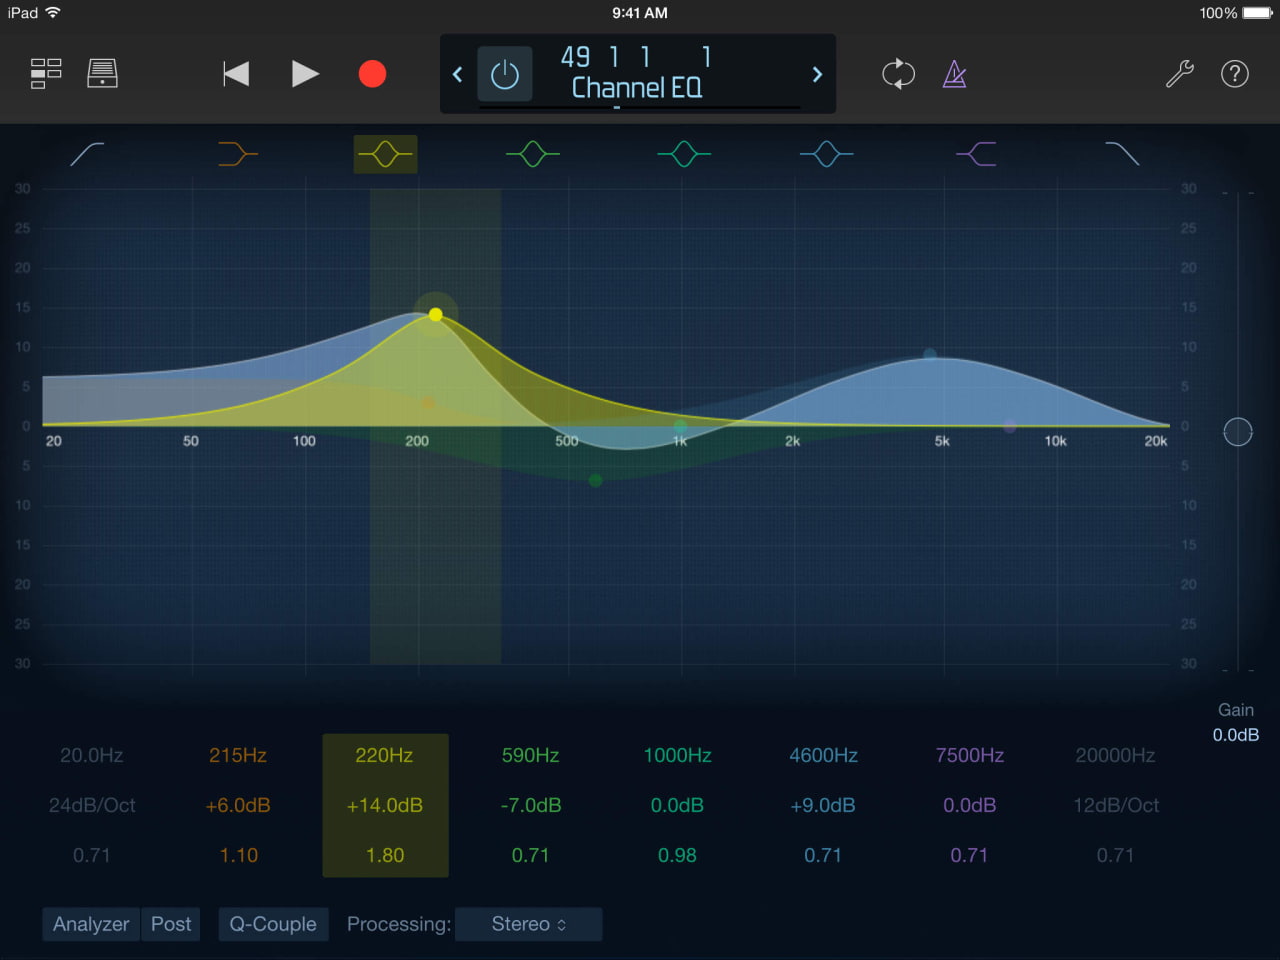Select the high cut filter band icon
Screen dimensions: 1280x960
click(1122, 154)
